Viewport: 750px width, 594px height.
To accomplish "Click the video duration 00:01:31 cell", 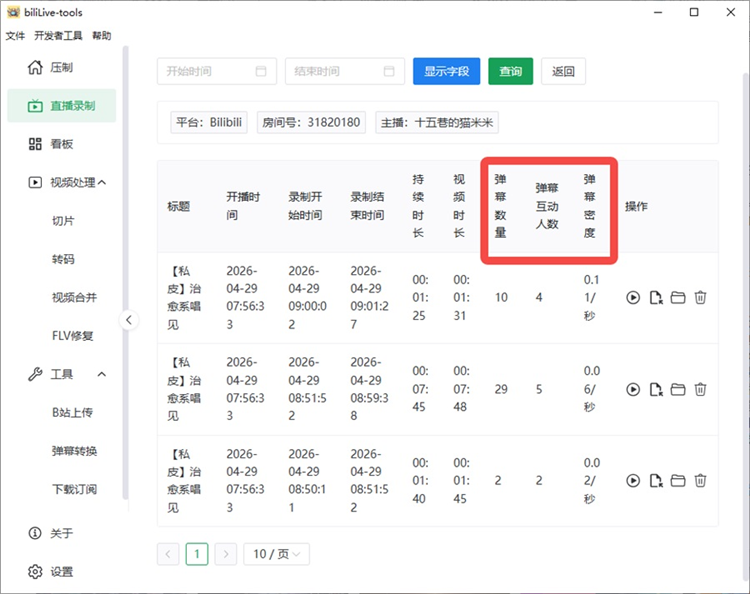I will 462,297.
